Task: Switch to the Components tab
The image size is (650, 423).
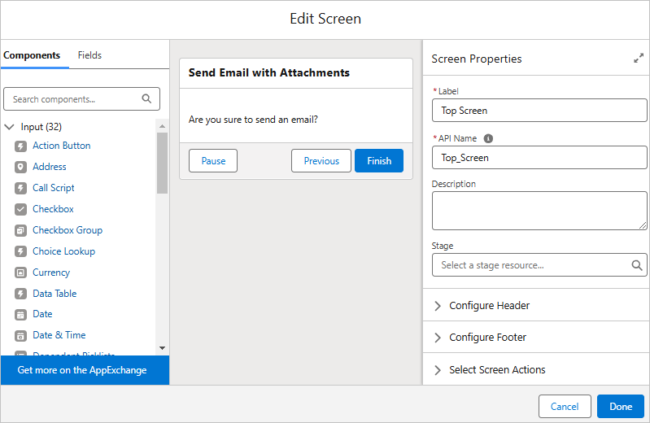Action: (x=32, y=55)
